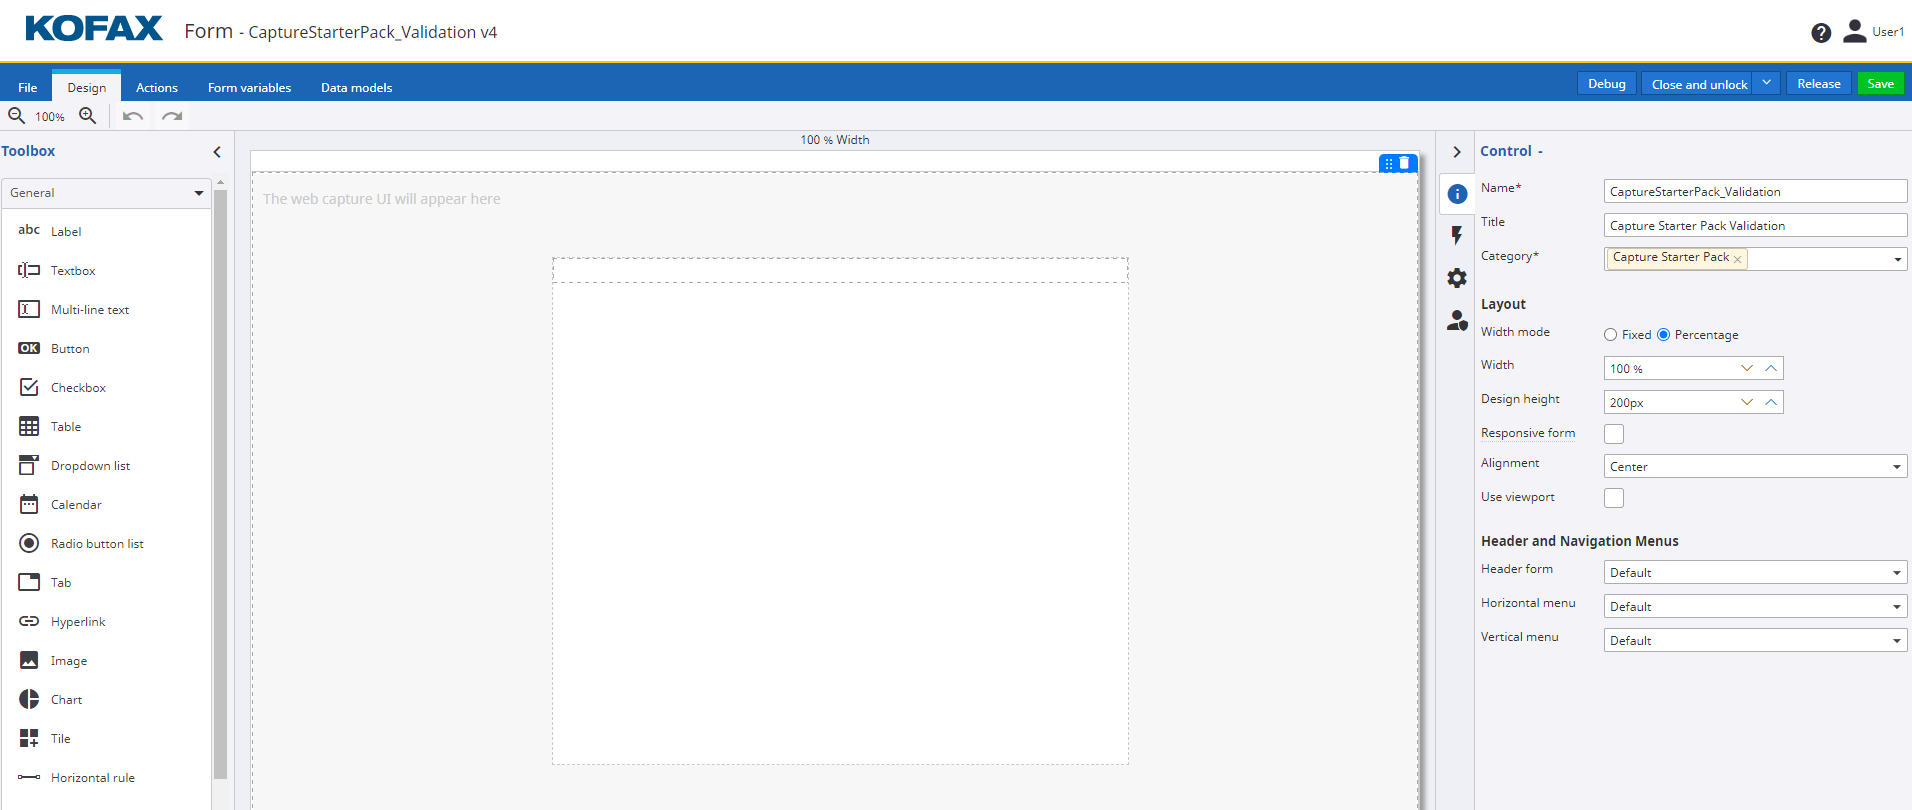
Task: Click the redo arrow icon
Action: pos(172,116)
